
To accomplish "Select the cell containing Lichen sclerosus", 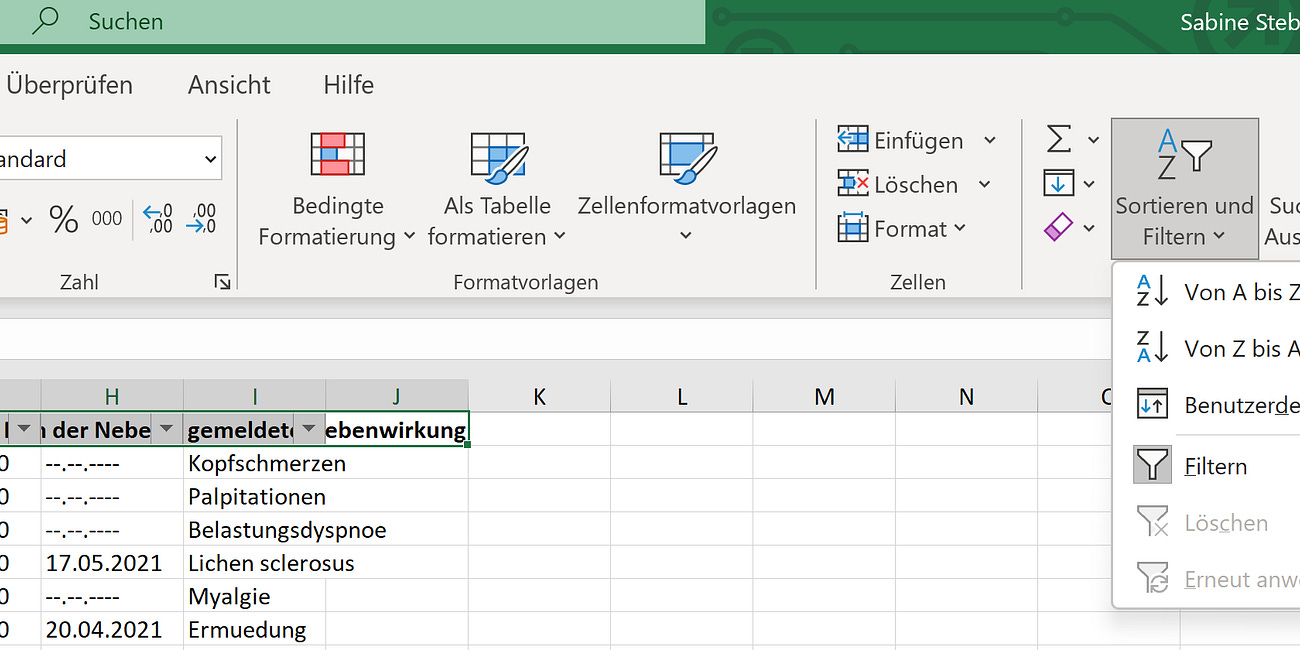I will [x=255, y=563].
